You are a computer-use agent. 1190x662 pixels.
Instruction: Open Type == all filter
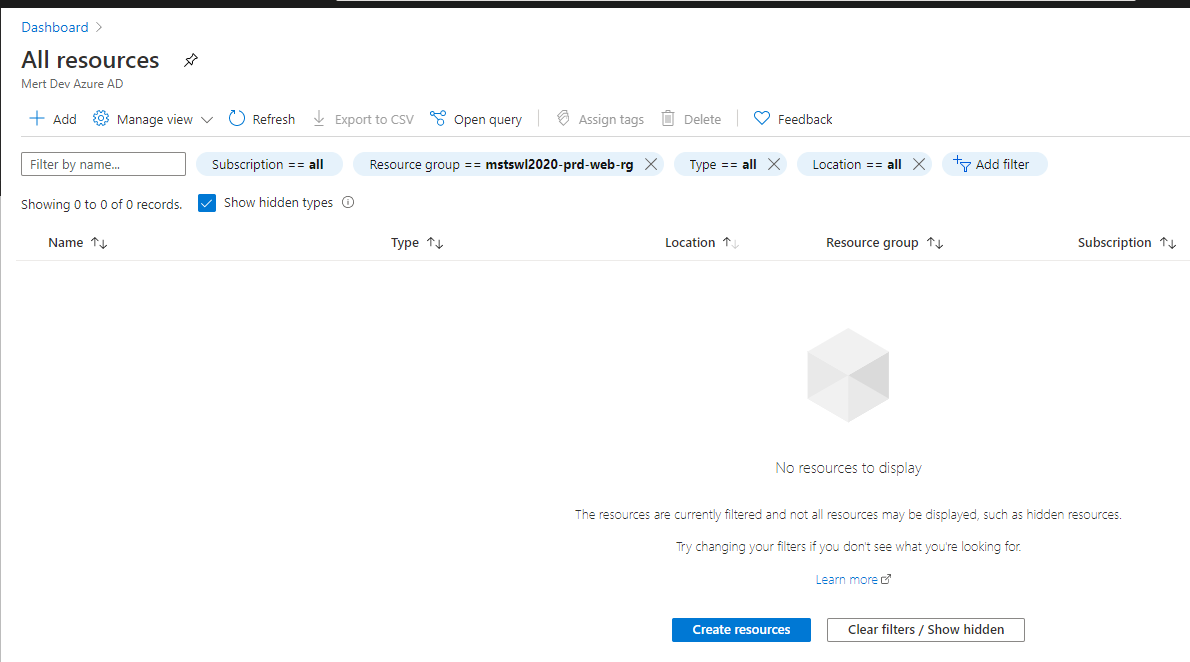(722, 164)
